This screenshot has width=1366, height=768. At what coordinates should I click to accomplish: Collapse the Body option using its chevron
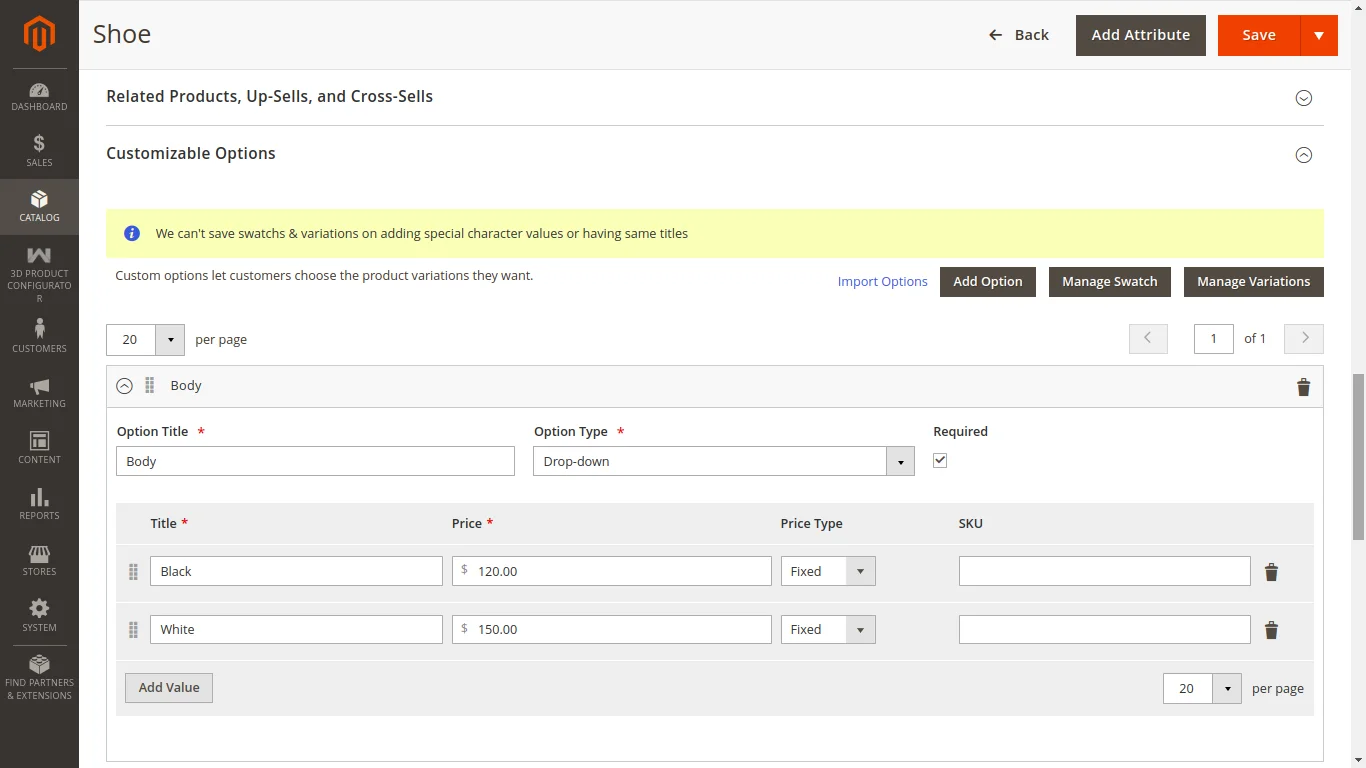(124, 386)
